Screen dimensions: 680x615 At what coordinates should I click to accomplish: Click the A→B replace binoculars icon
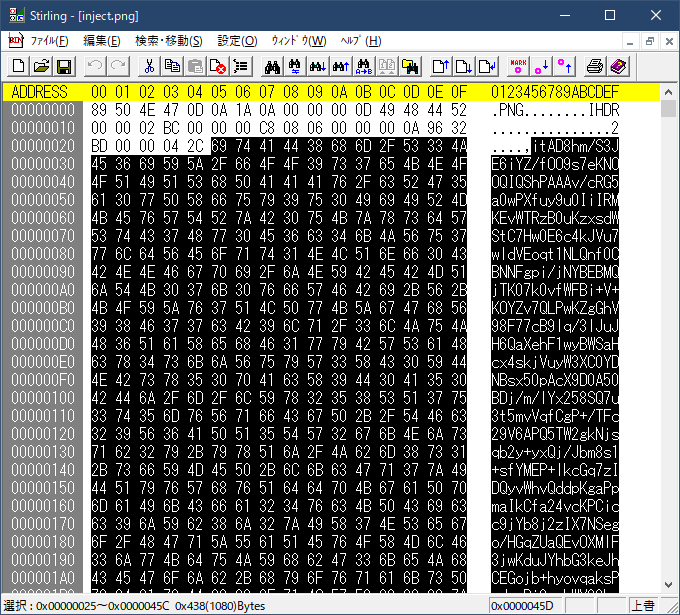coord(363,66)
